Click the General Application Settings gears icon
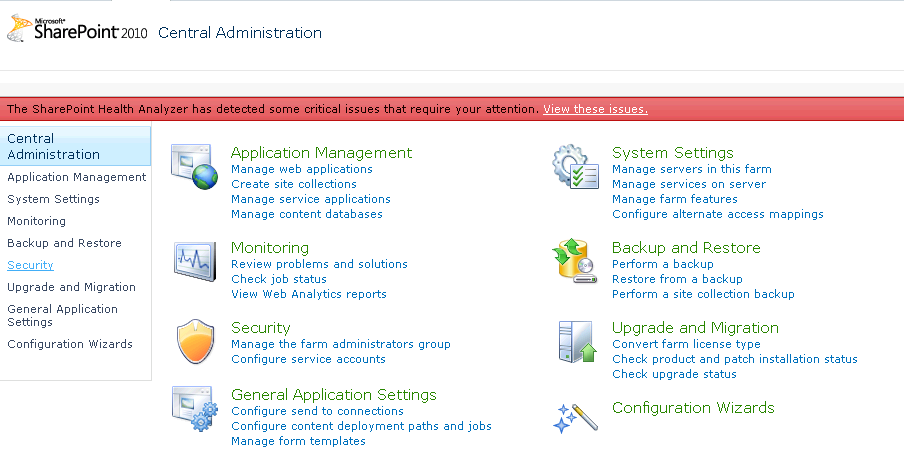The height and width of the screenshot is (465, 904). tap(195, 409)
